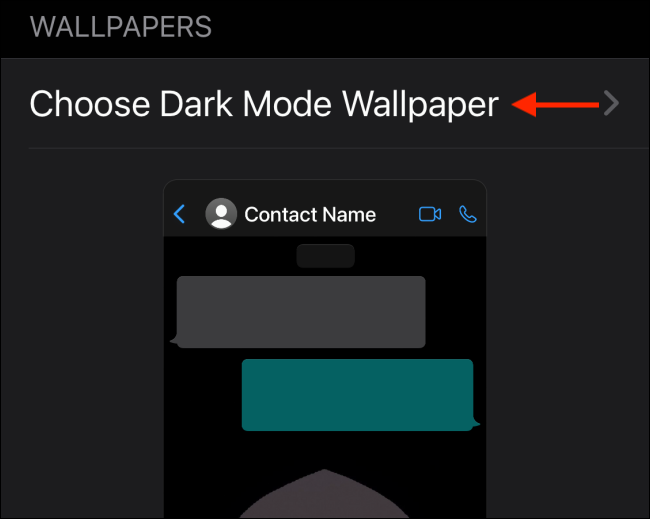
Task: Click the chat preview header bar
Action: click(x=325, y=209)
